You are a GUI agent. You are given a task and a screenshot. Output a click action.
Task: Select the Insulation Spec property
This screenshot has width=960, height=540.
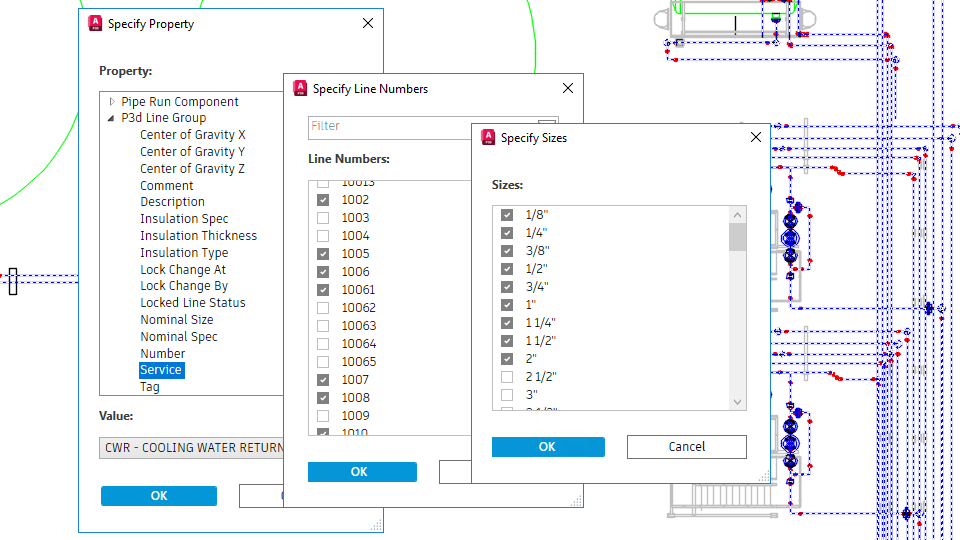tap(184, 219)
